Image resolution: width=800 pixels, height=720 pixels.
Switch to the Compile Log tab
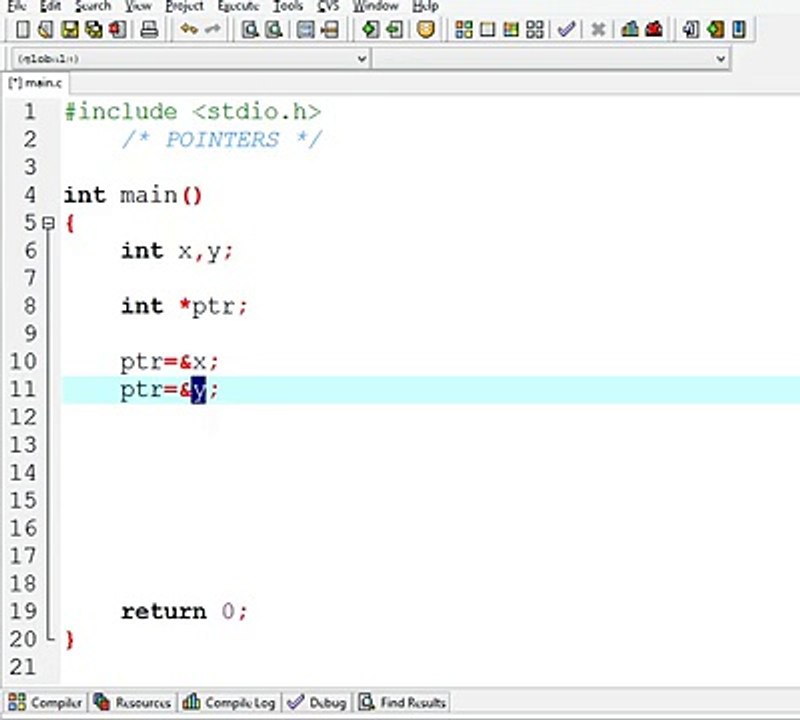coord(229,702)
